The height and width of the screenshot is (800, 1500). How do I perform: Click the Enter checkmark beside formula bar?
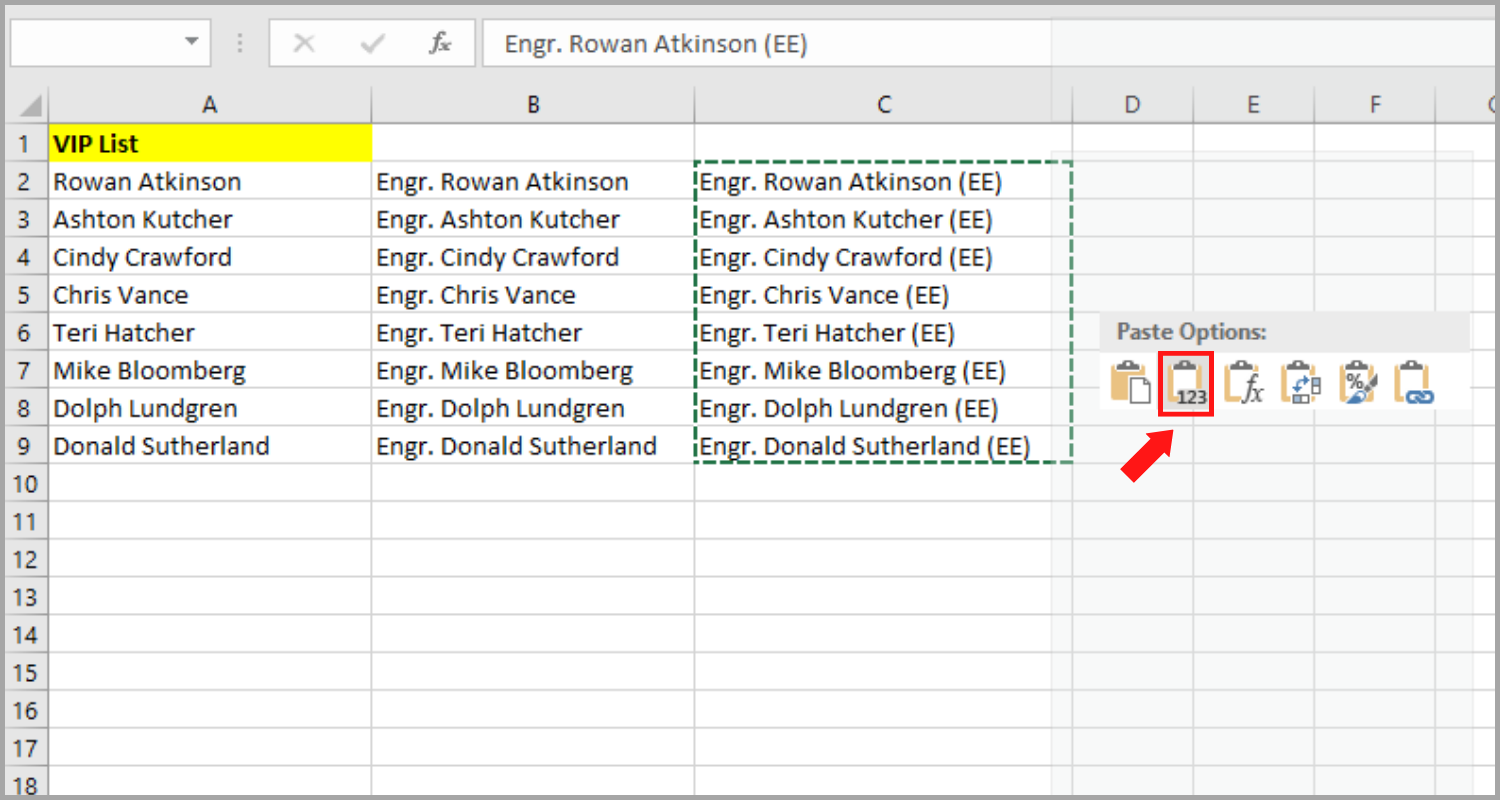370,43
